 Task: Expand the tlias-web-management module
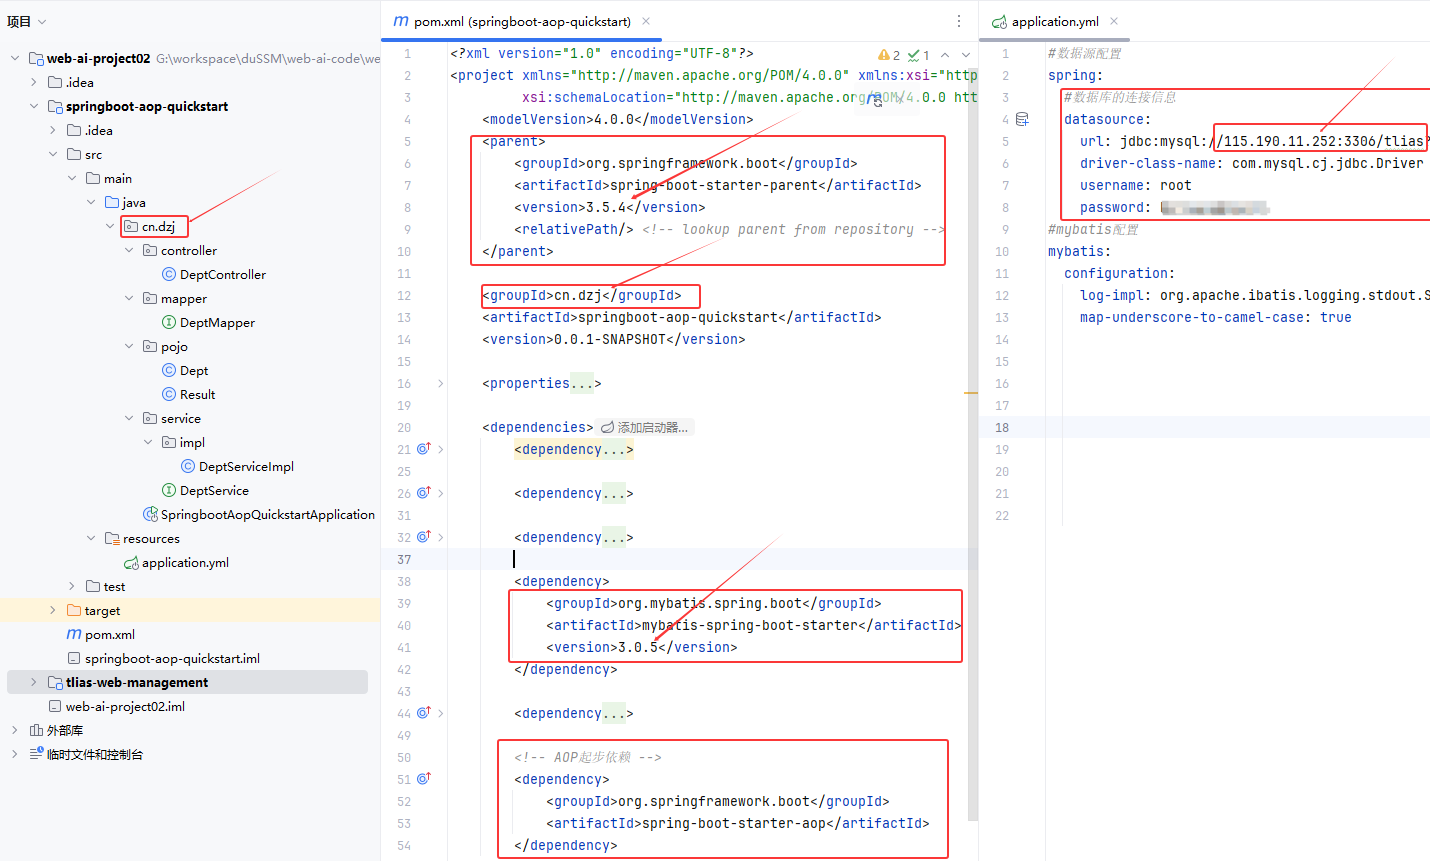[x=33, y=682]
